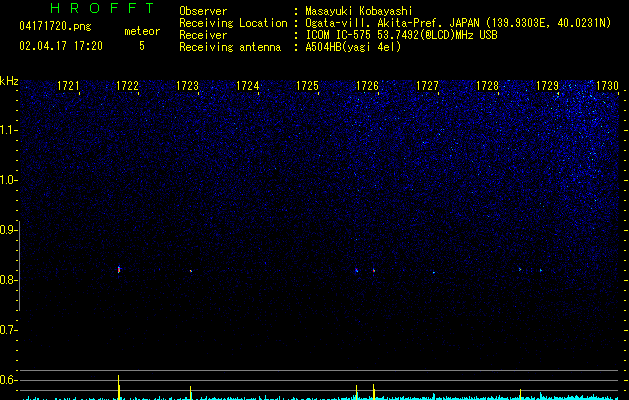
Task: Click the Receiving Location label
Action: [x=233, y=23]
